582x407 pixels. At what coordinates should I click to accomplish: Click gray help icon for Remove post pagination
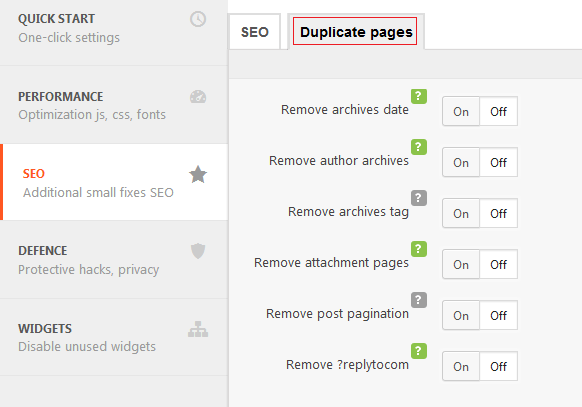(419, 300)
